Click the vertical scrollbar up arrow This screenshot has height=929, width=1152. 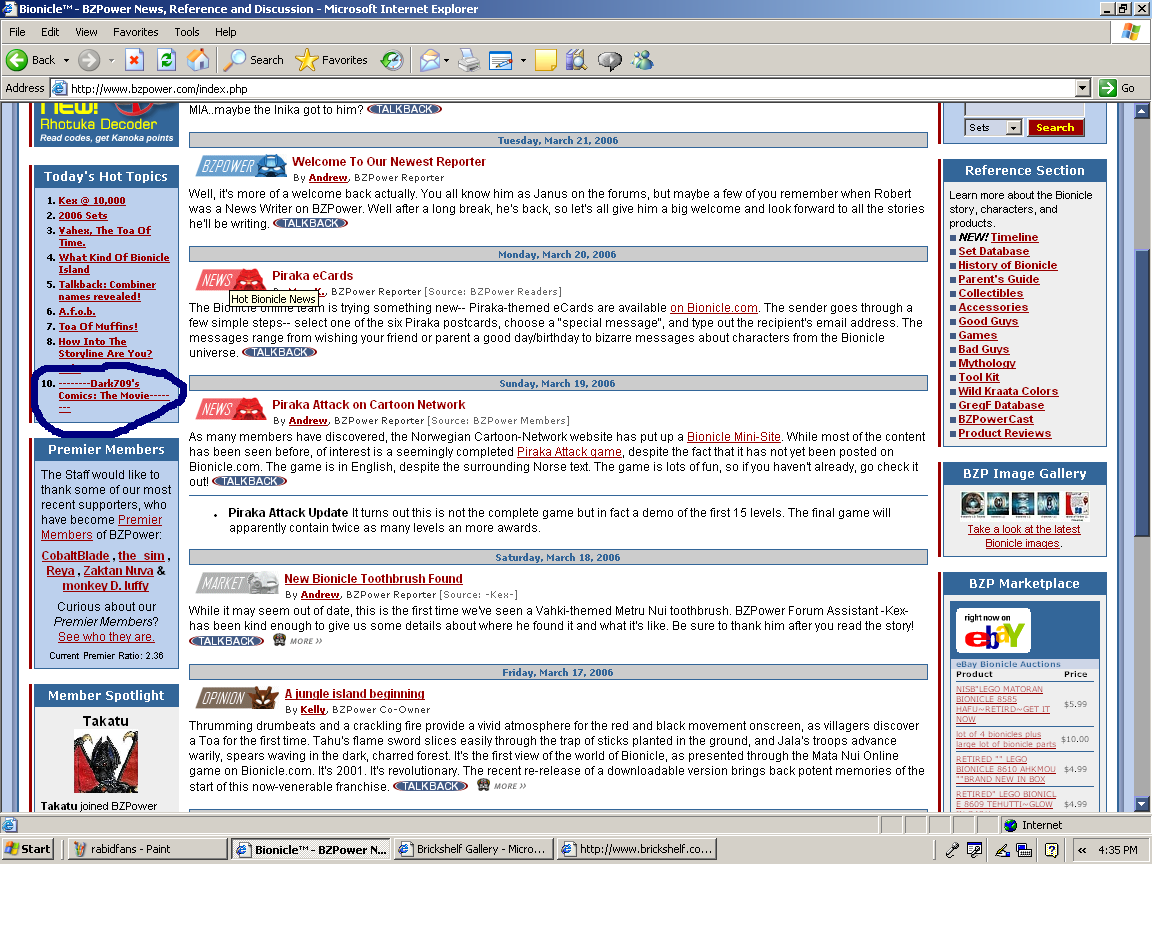1142,111
